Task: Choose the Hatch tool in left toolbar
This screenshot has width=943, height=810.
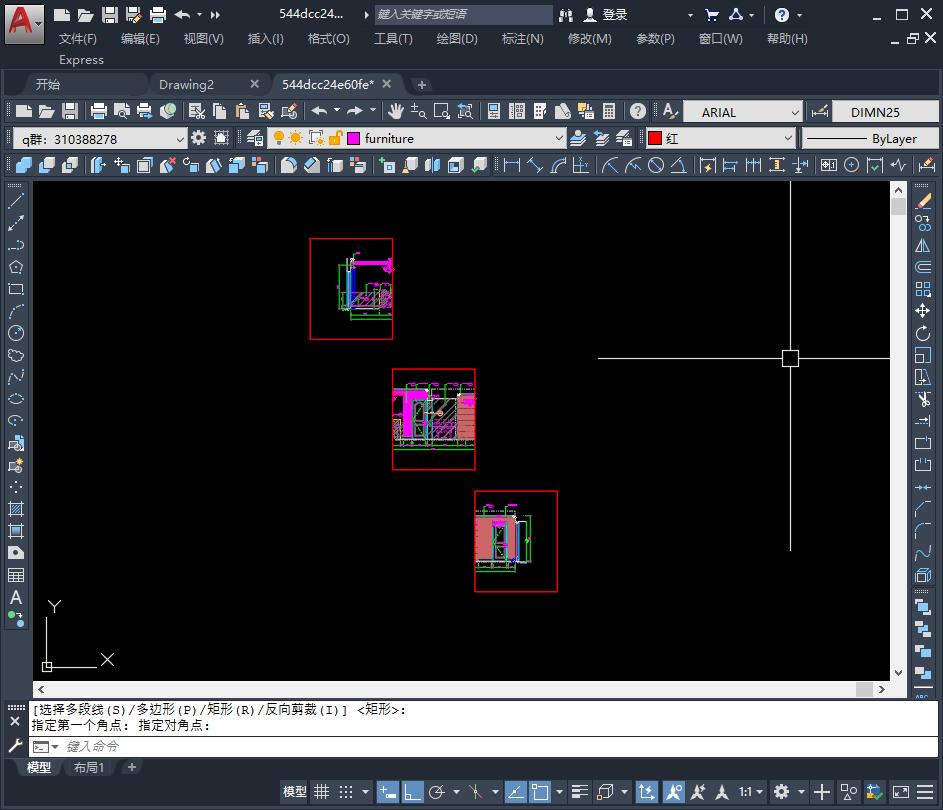Action: coord(16,509)
